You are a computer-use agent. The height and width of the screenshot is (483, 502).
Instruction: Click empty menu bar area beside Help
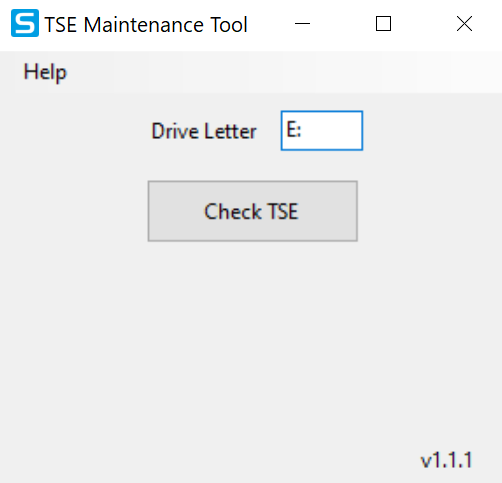(283, 72)
